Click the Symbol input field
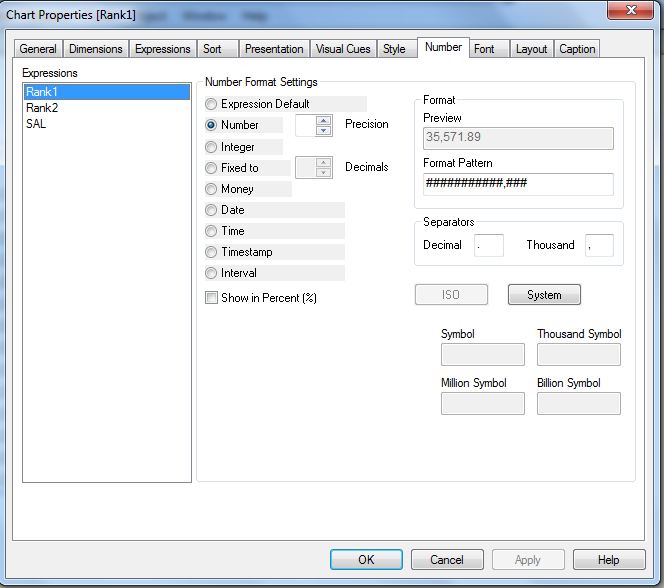The image size is (664, 588). click(483, 354)
